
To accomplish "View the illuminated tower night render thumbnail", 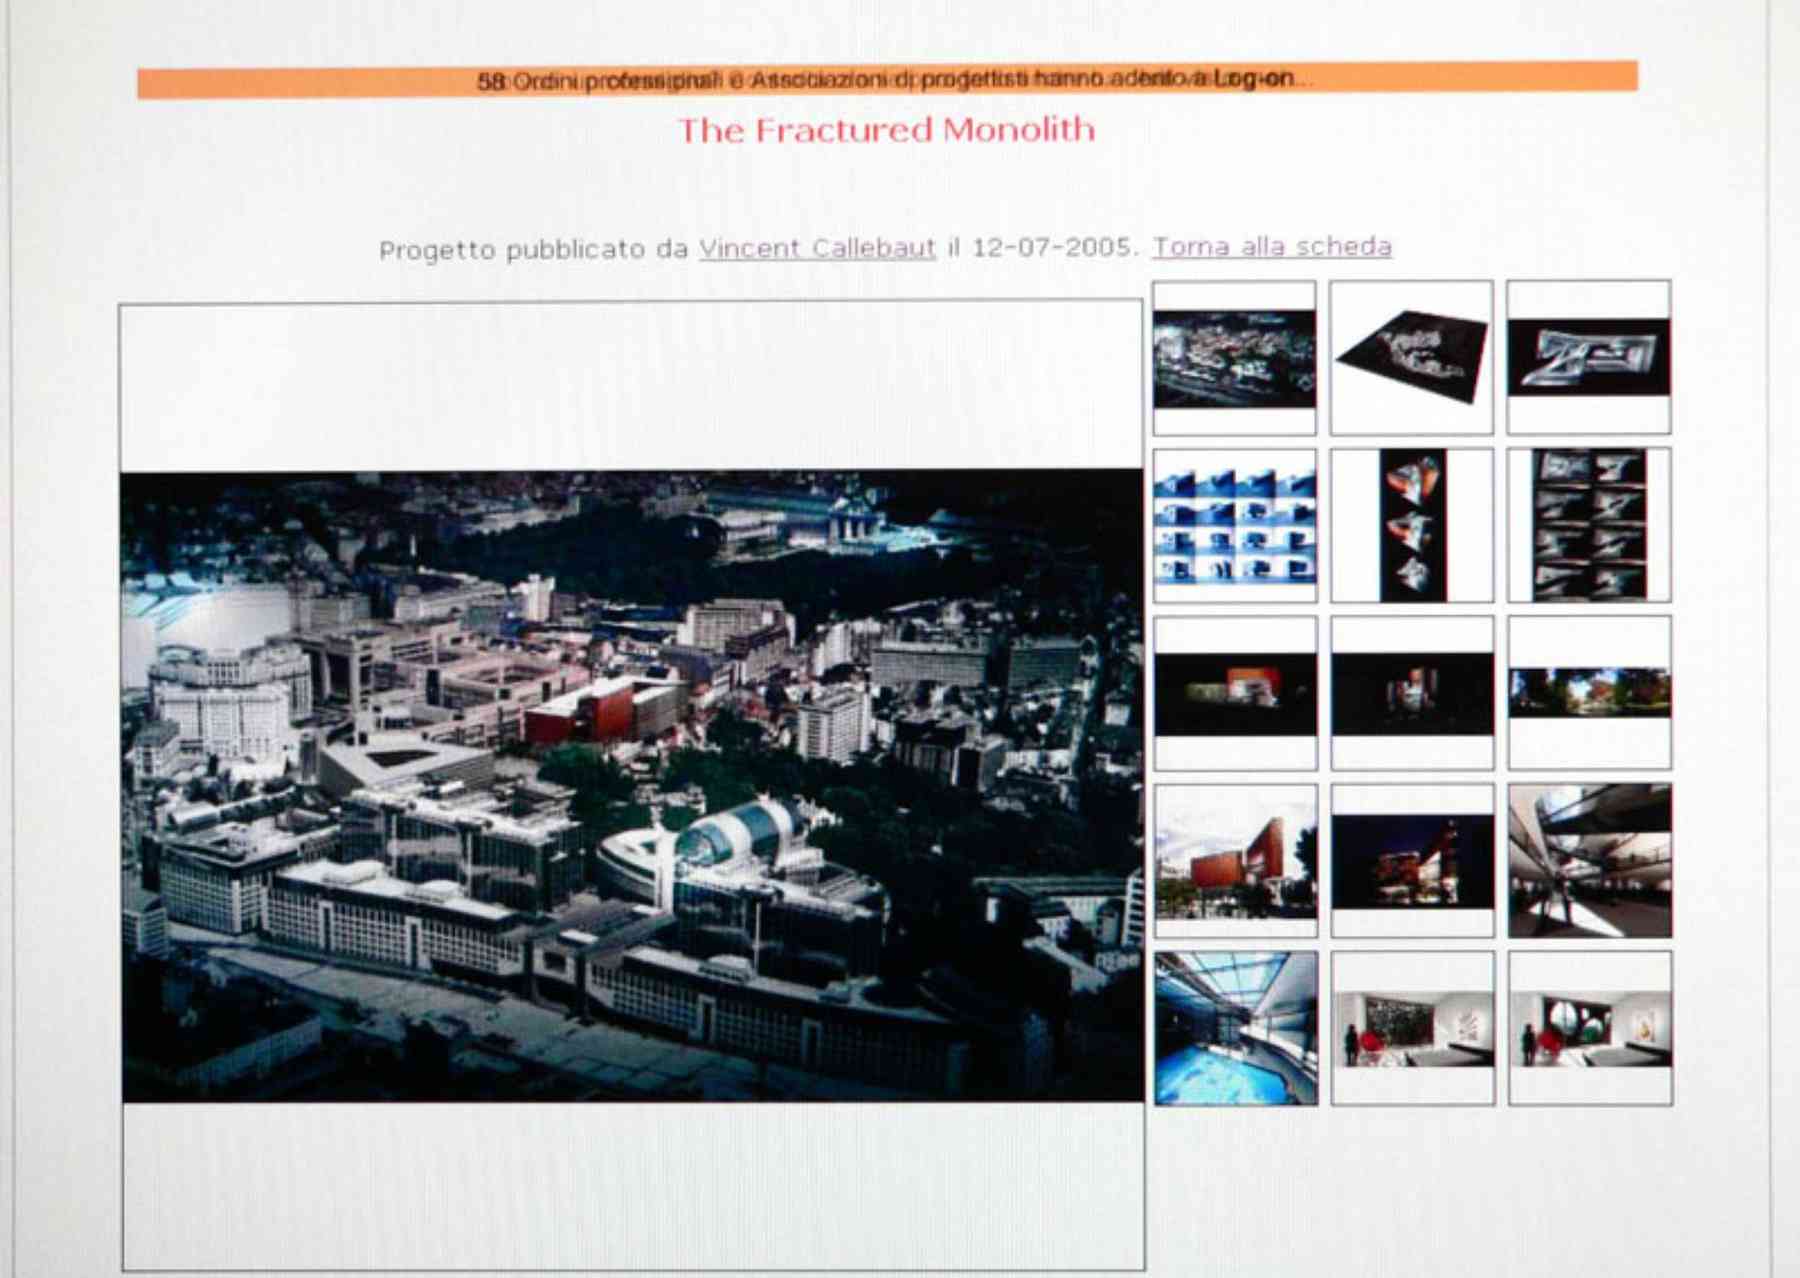I will pyautogui.click(x=1410, y=865).
